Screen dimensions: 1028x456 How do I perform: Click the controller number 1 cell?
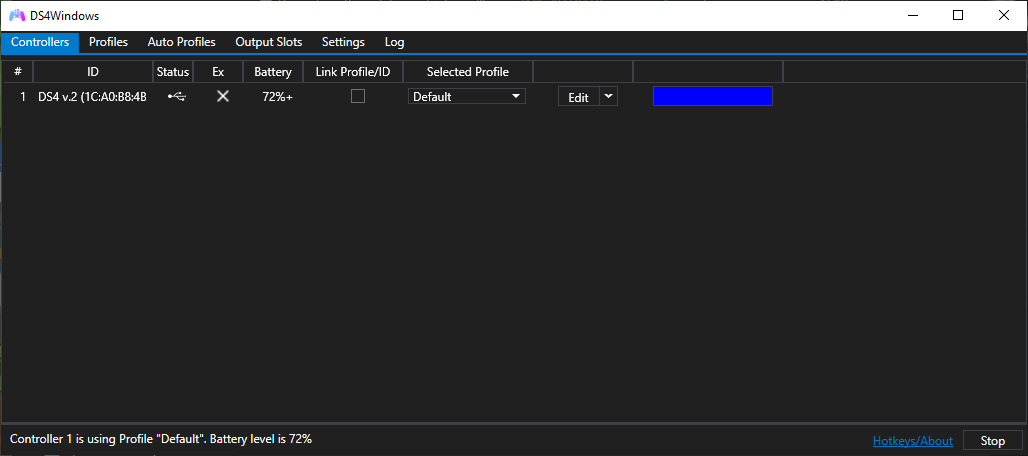click(23, 97)
